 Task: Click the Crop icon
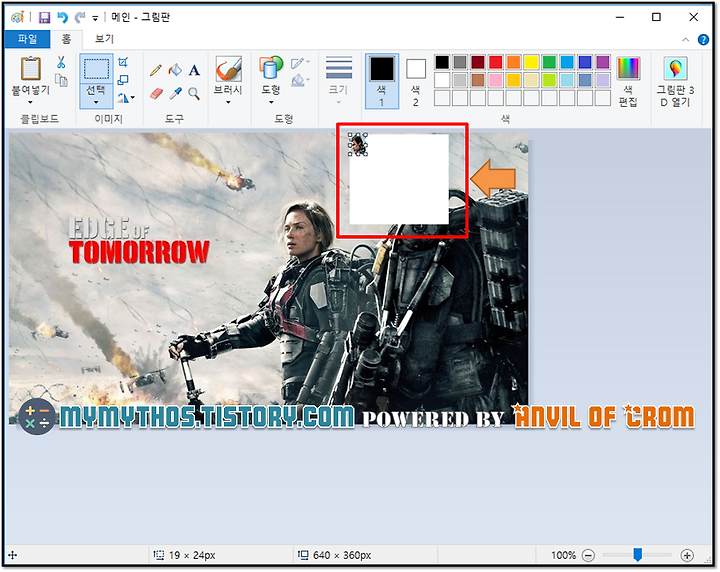(123, 62)
